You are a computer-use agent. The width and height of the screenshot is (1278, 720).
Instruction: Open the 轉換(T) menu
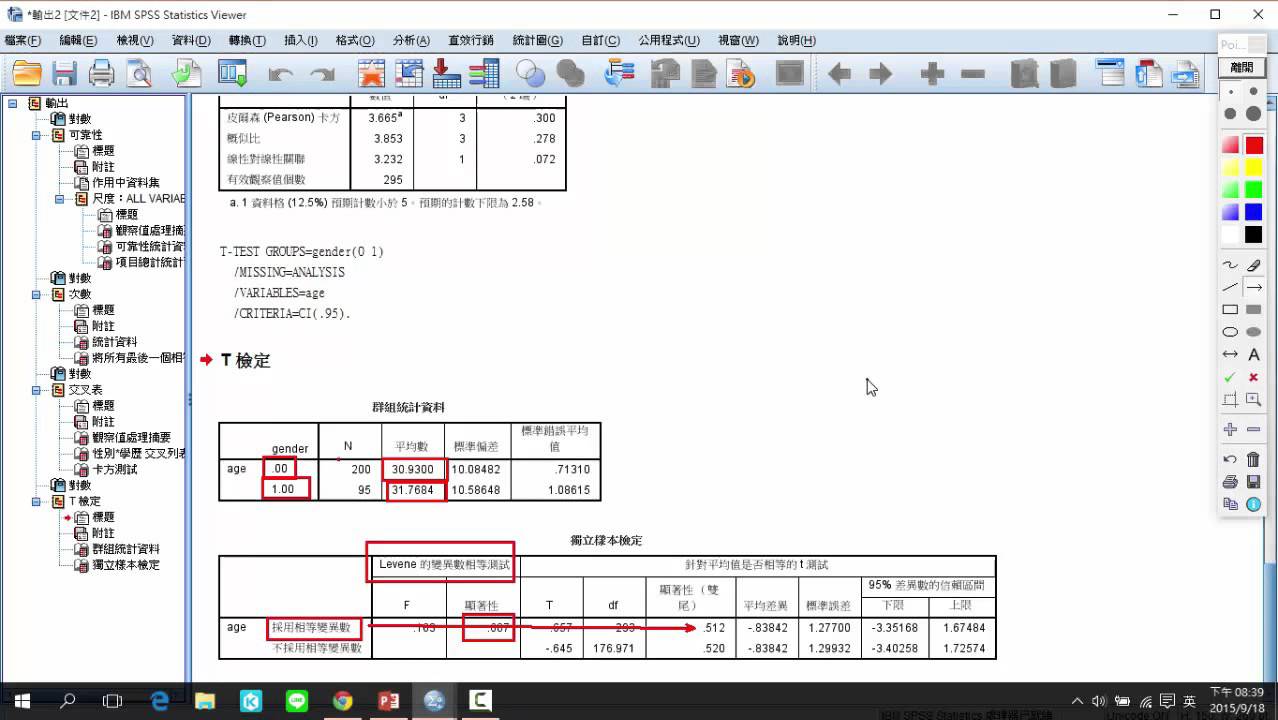click(x=247, y=40)
